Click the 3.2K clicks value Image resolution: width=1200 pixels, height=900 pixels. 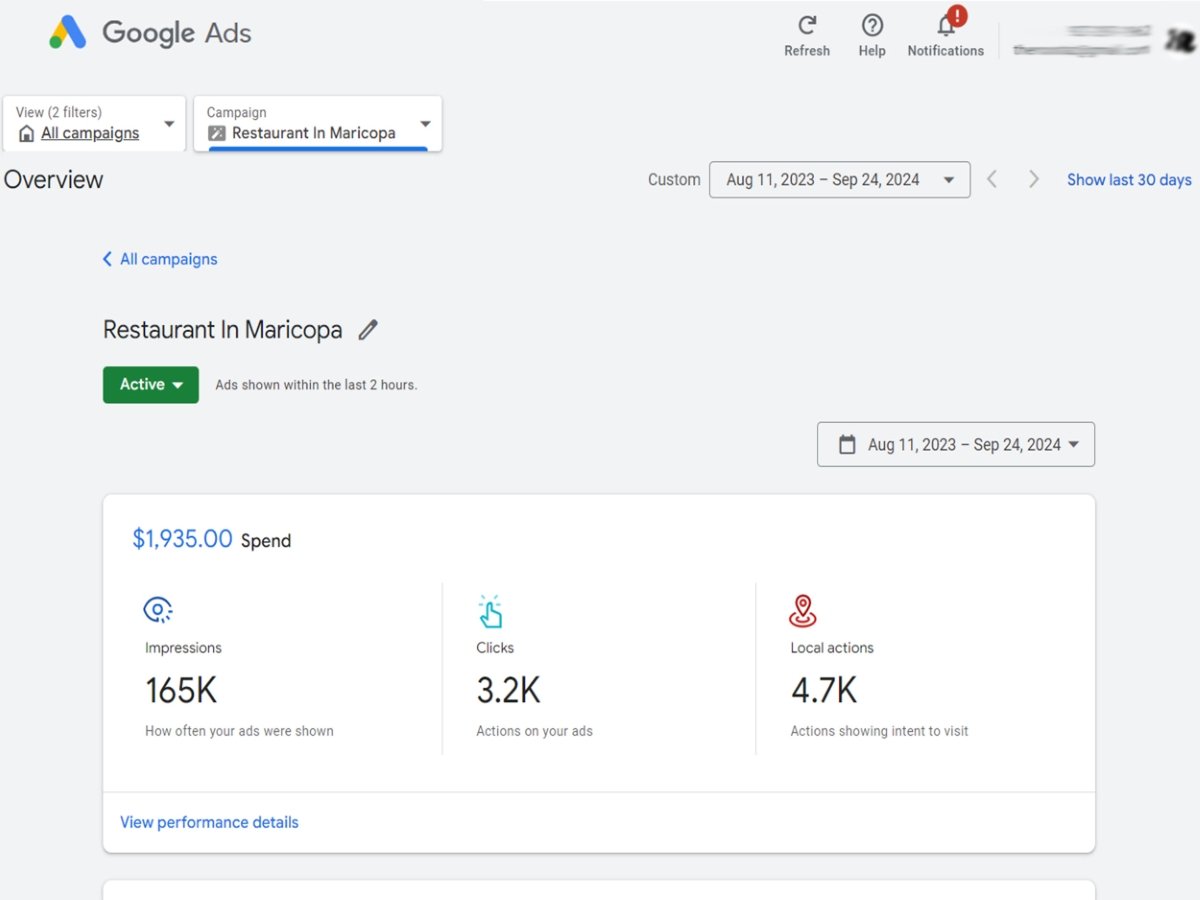click(x=508, y=690)
